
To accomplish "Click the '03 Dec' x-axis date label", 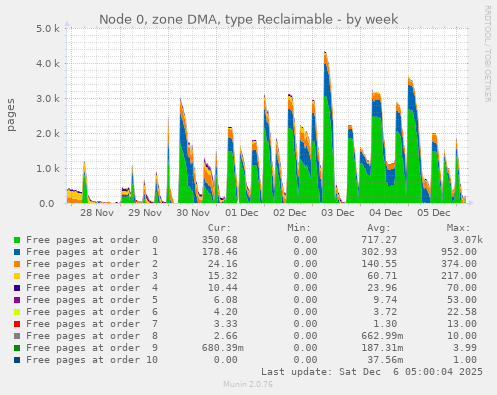I will click(338, 213).
